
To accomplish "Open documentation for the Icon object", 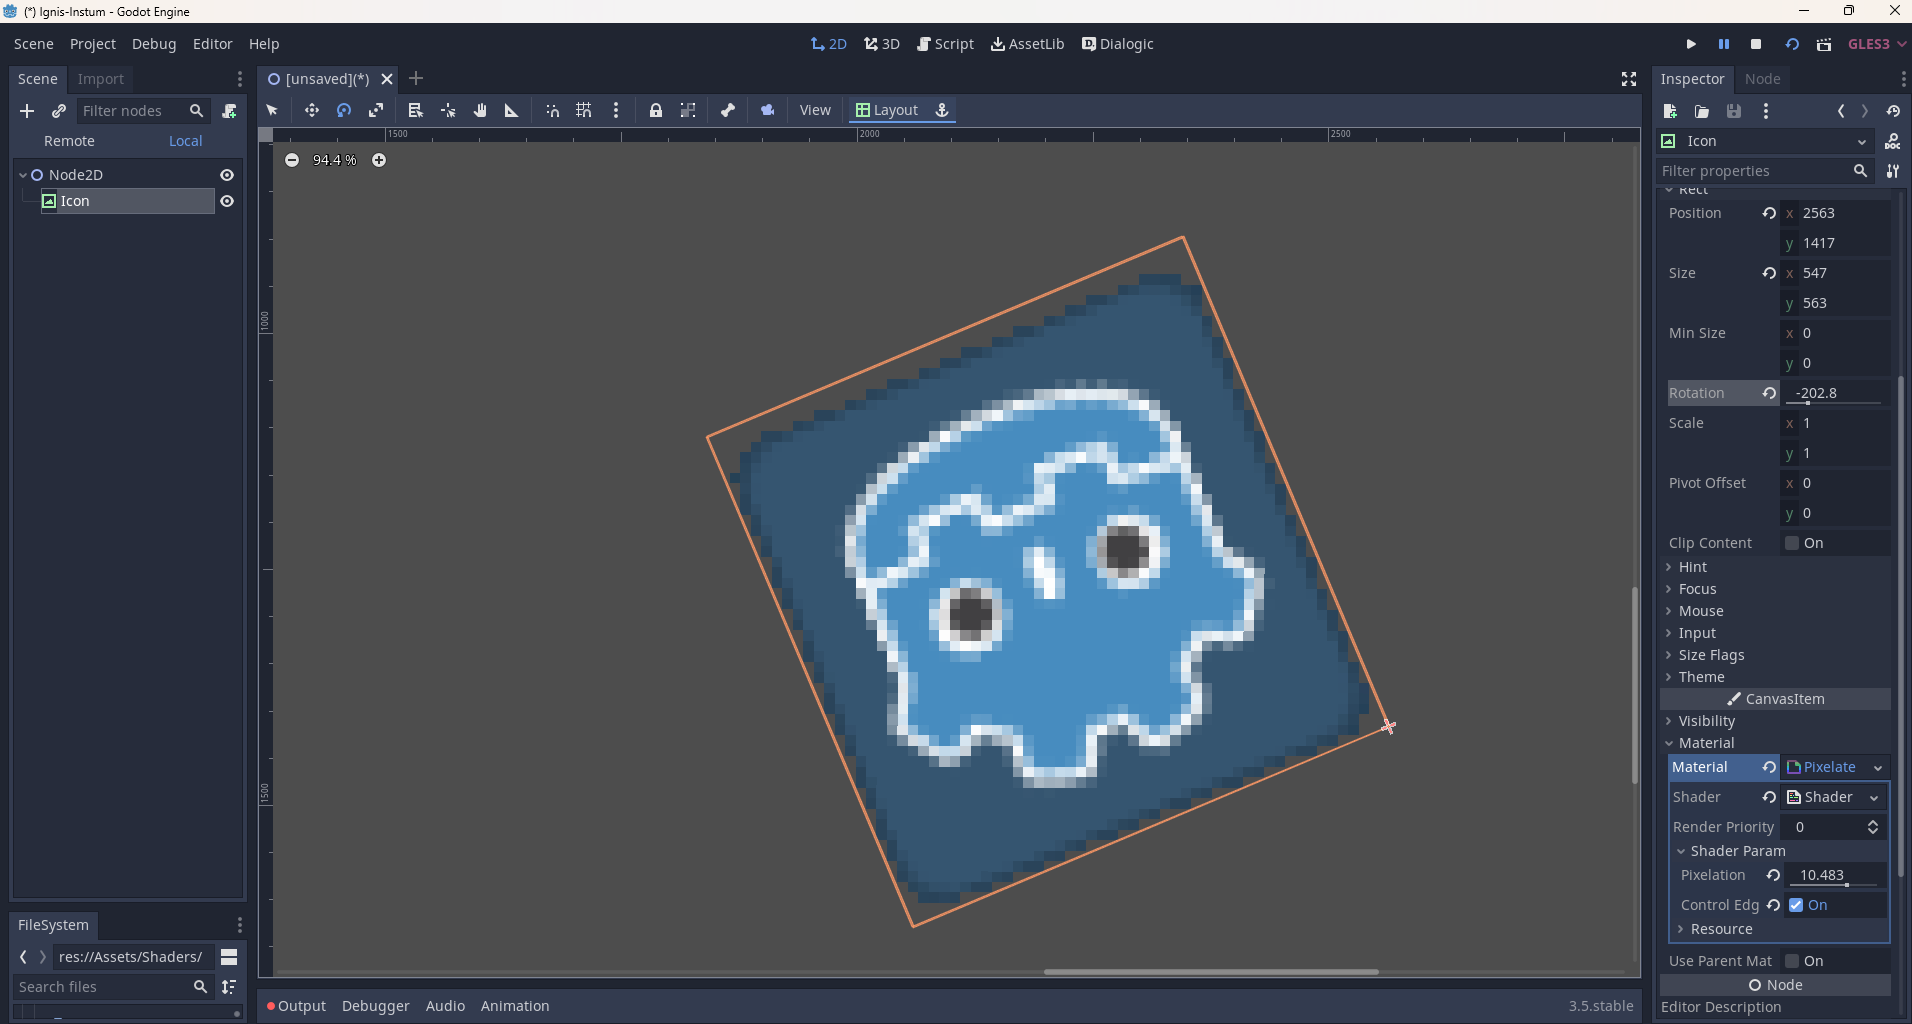I will pyautogui.click(x=1893, y=141).
